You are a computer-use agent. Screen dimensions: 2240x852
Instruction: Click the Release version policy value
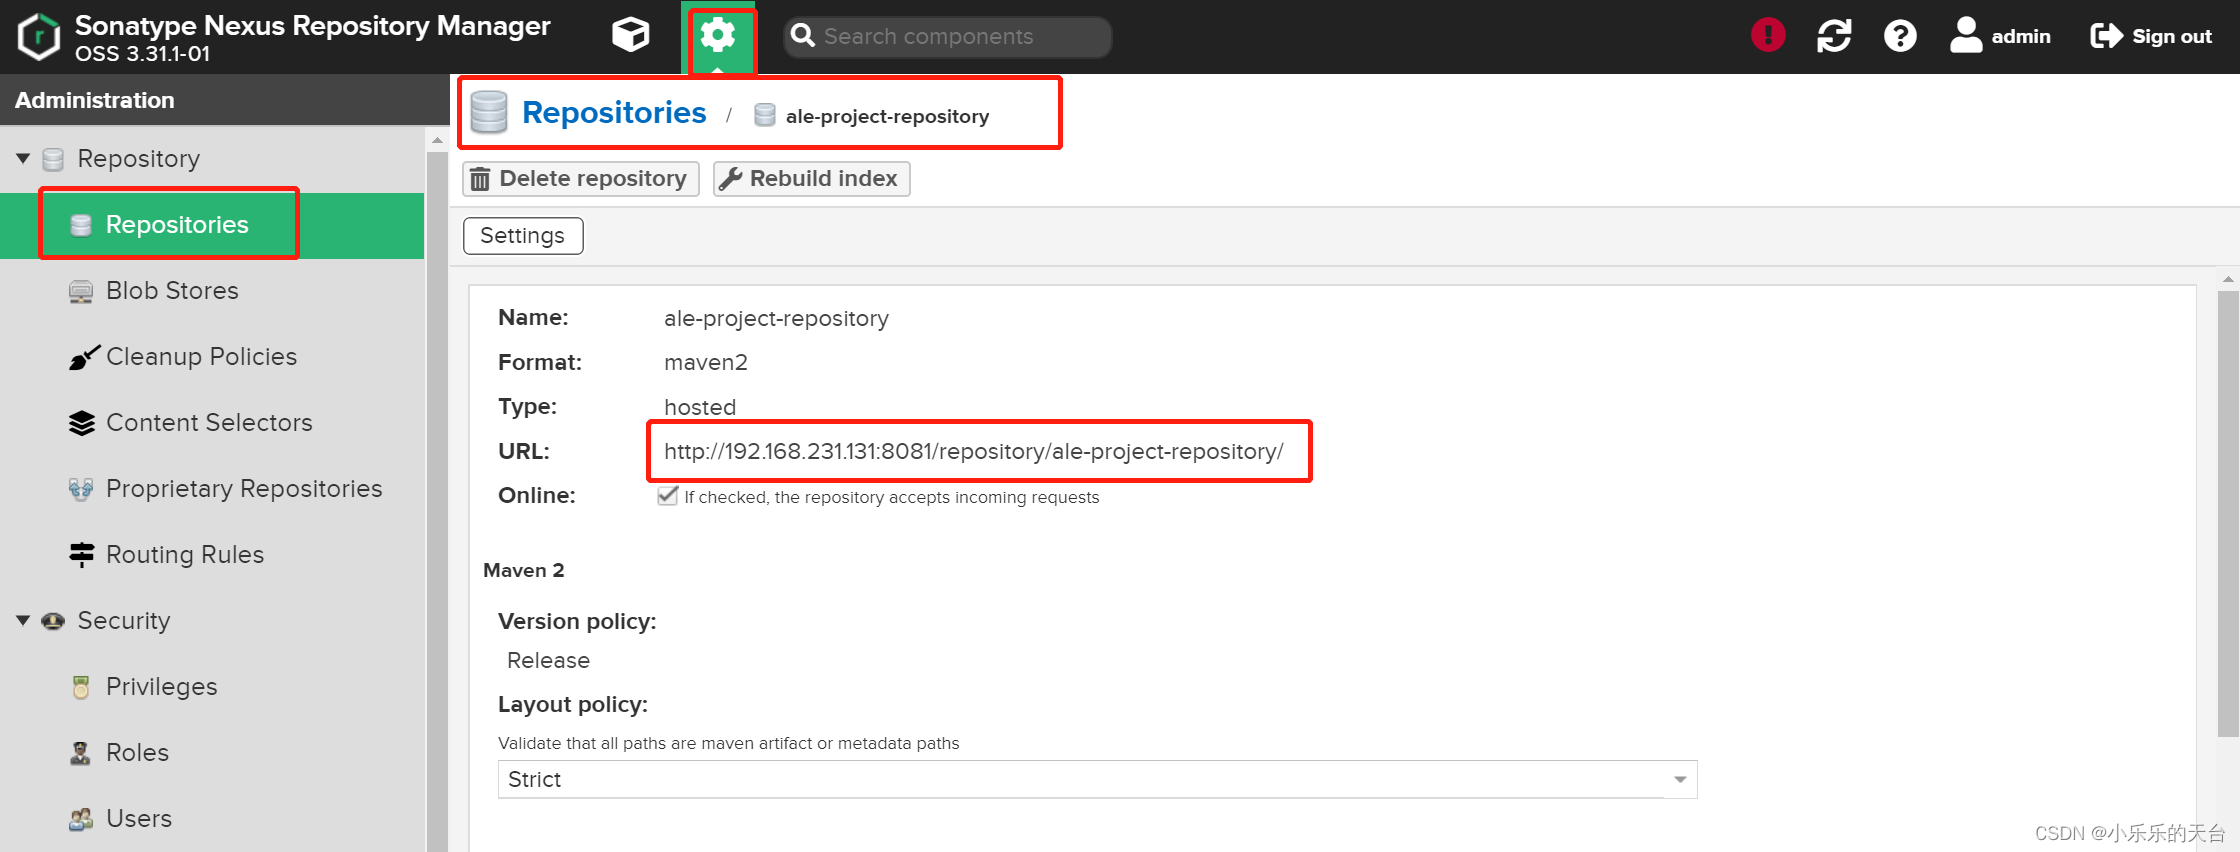548,660
